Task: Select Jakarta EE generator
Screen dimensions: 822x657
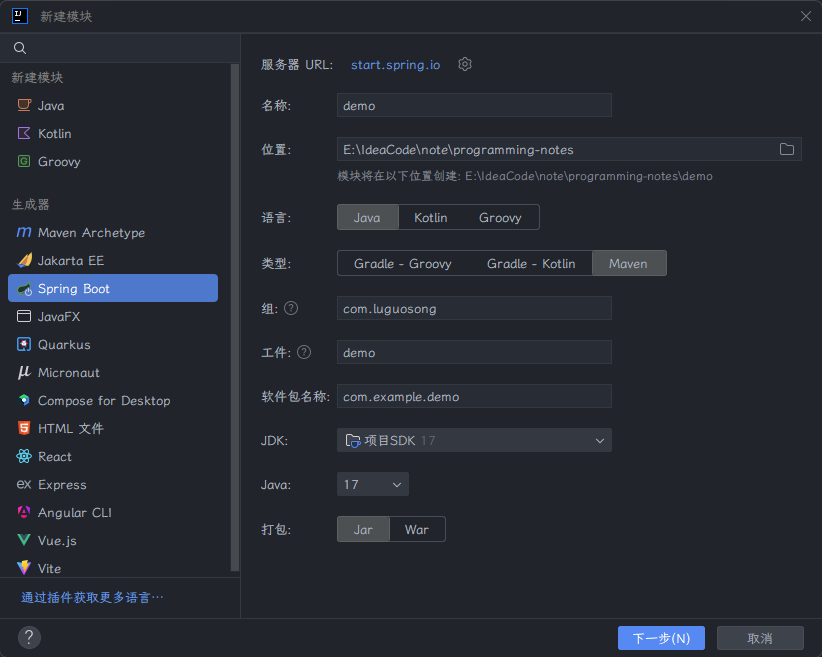Action: click(x=113, y=260)
